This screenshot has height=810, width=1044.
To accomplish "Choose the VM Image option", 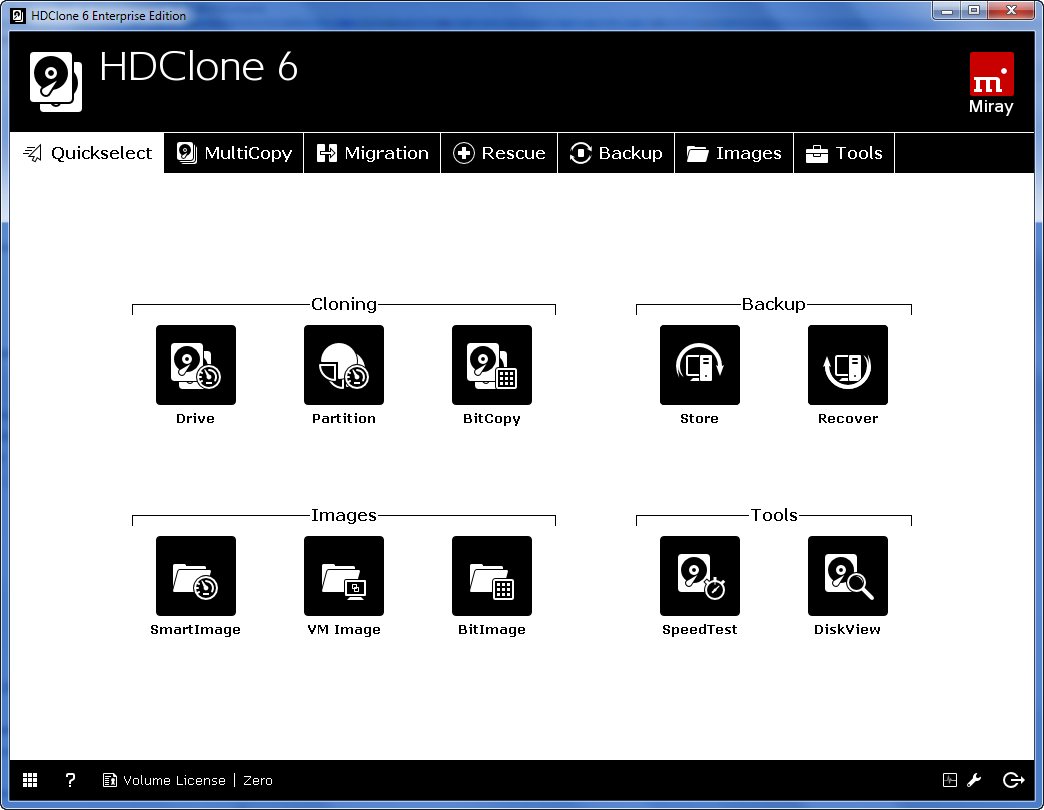I will (343, 576).
